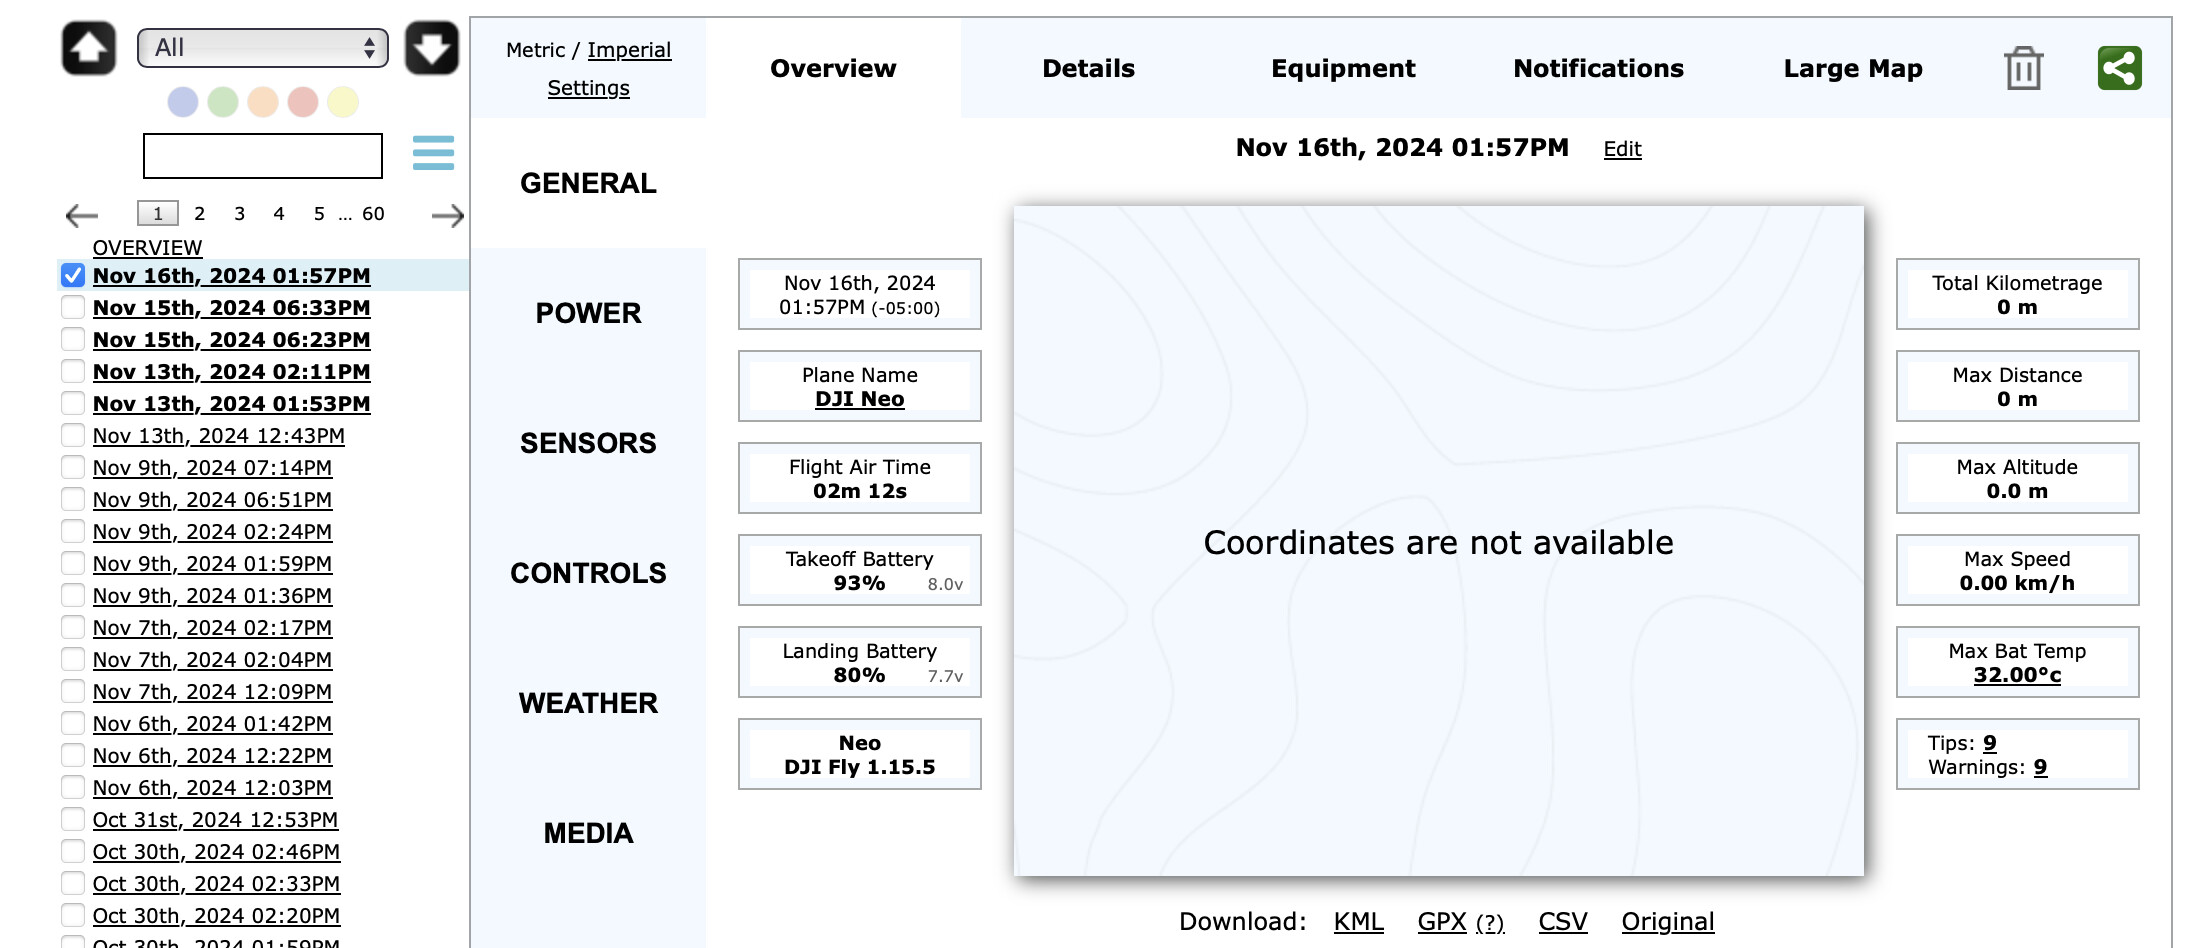
Task: Click the flight search text box
Action: click(x=262, y=156)
